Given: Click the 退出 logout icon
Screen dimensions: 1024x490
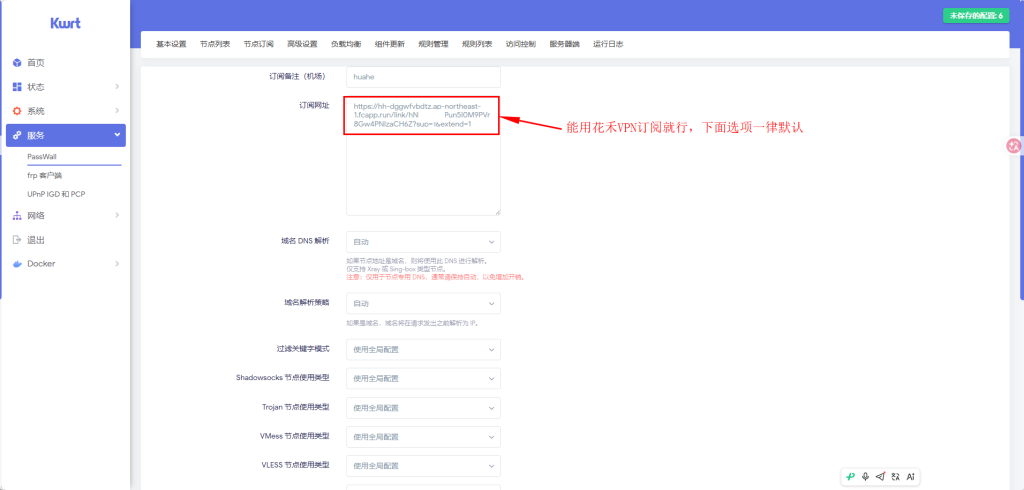Looking at the screenshot, I should [17, 240].
